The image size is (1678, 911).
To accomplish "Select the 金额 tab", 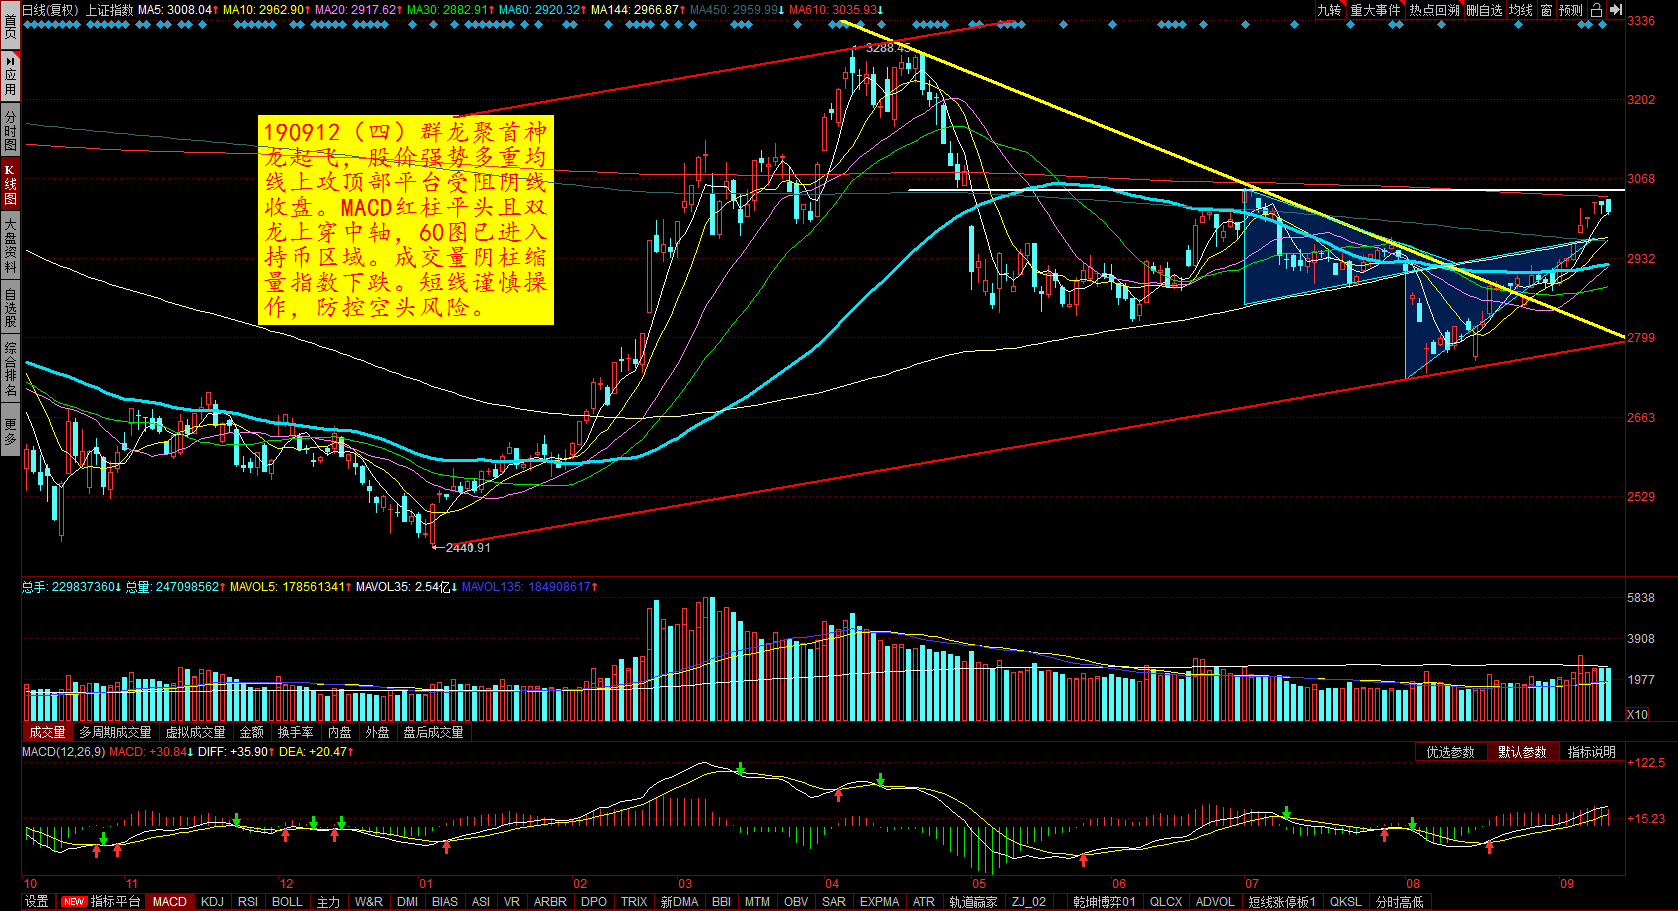I will 252,732.
